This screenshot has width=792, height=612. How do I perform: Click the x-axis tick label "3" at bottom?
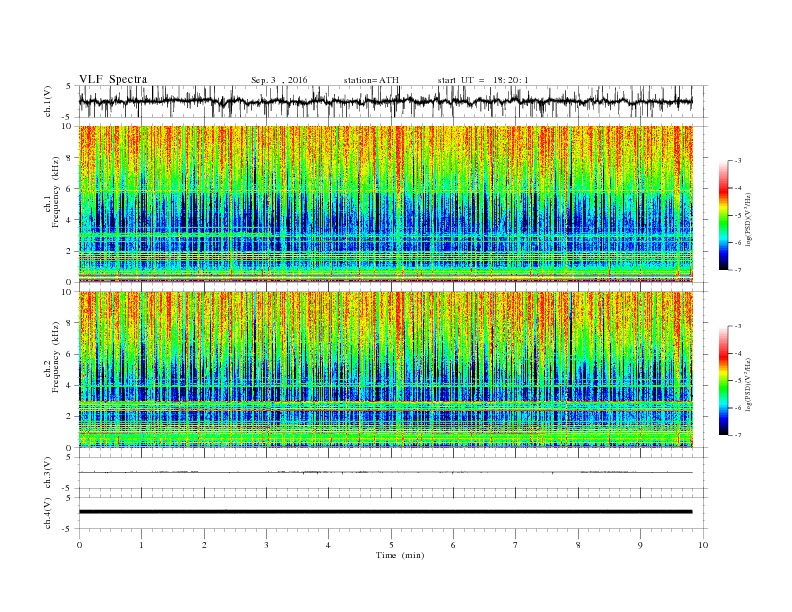(x=266, y=545)
